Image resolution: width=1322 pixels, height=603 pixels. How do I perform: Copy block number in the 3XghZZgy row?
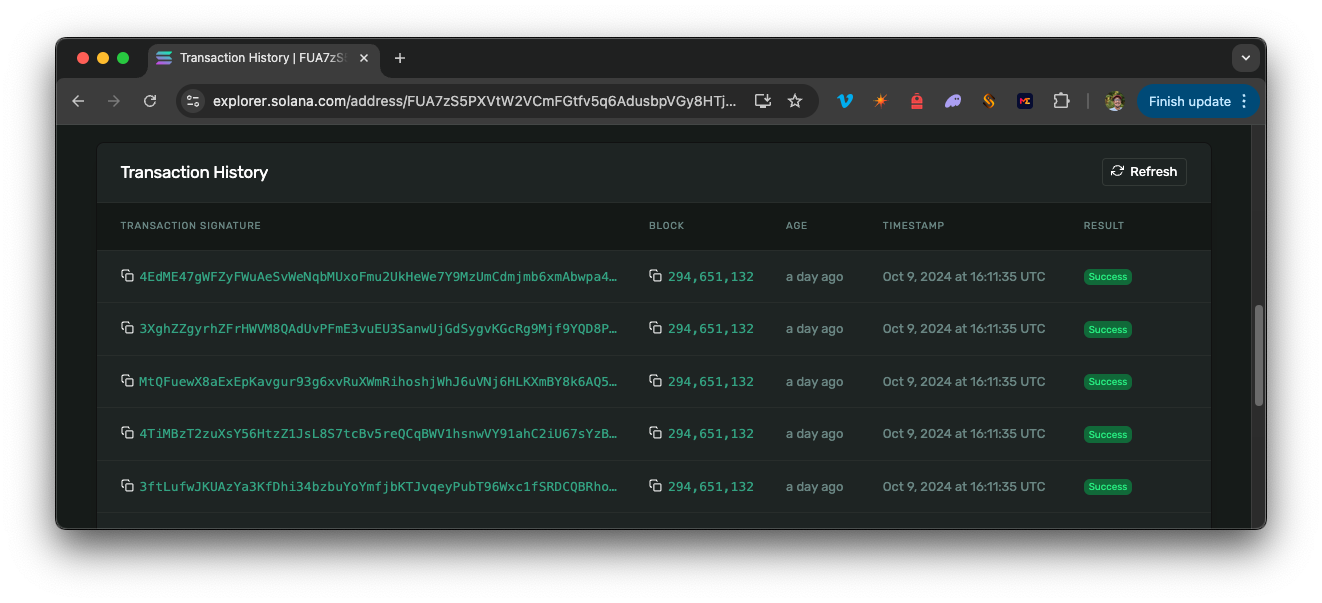655,328
